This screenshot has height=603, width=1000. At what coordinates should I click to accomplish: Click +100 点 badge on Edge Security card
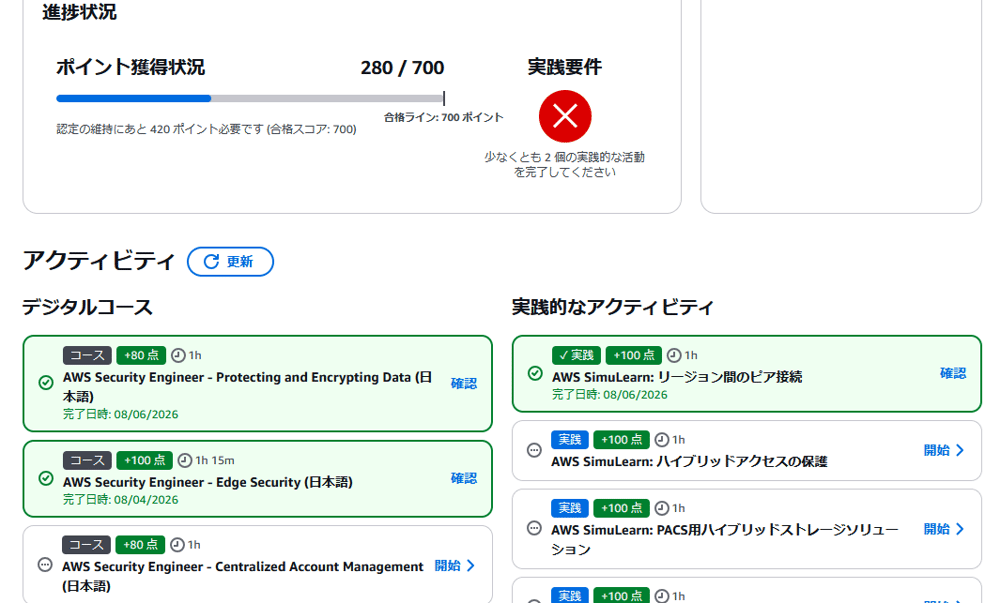pyautogui.click(x=144, y=460)
